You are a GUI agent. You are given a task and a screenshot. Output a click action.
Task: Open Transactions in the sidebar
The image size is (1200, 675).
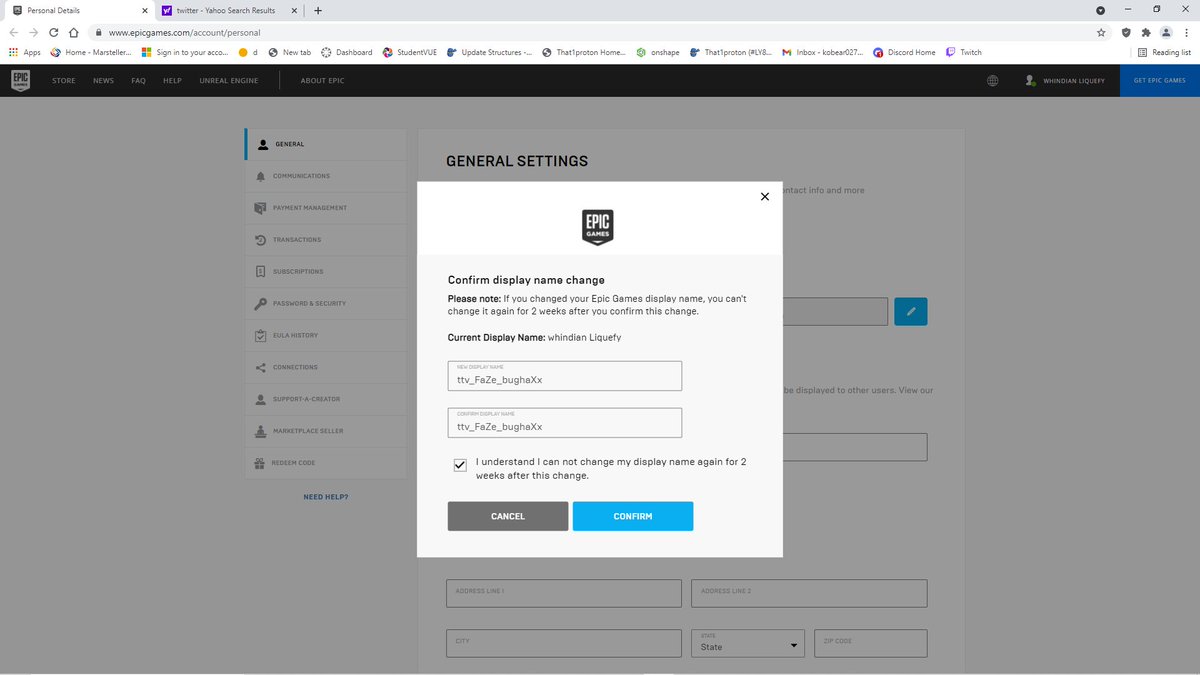[326, 240]
